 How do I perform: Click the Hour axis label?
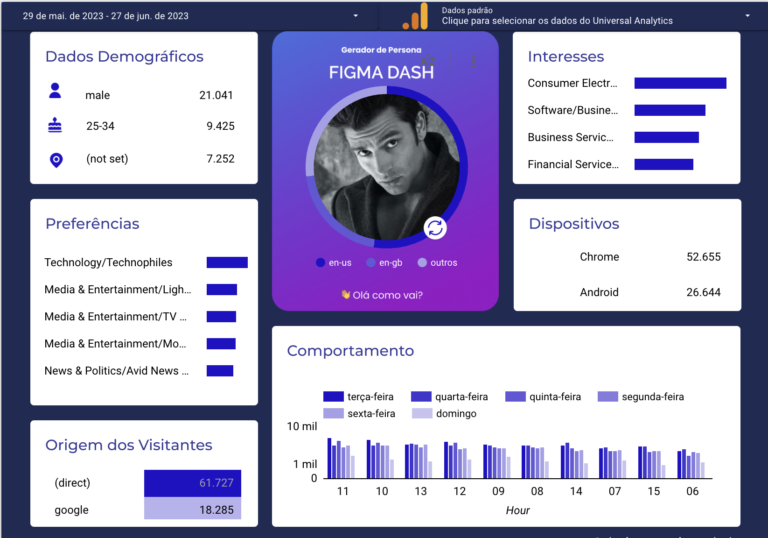(x=518, y=511)
